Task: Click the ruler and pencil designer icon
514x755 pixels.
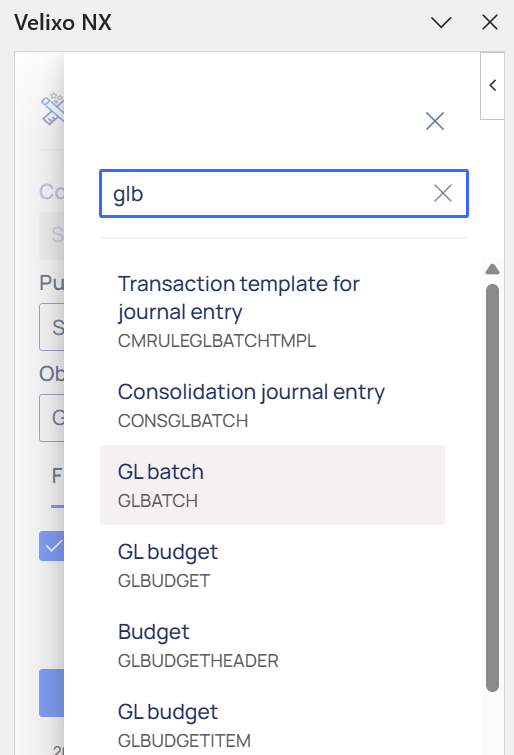Action: coord(53,109)
